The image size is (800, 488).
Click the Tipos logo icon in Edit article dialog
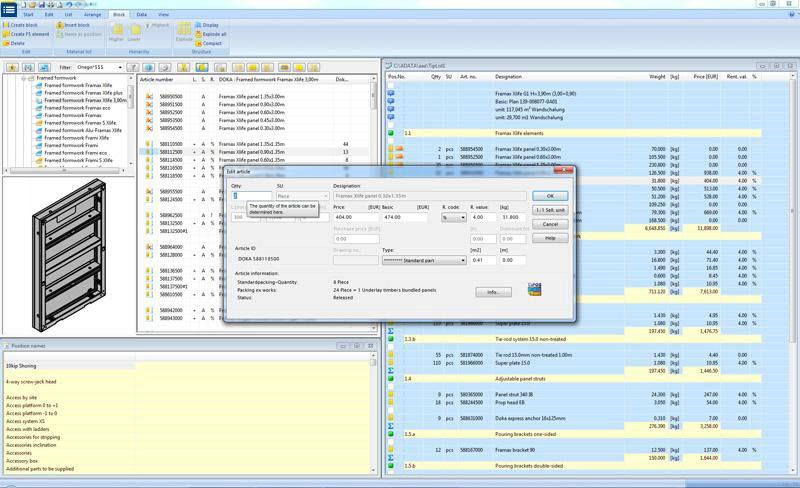pyautogui.click(x=534, y=289)
